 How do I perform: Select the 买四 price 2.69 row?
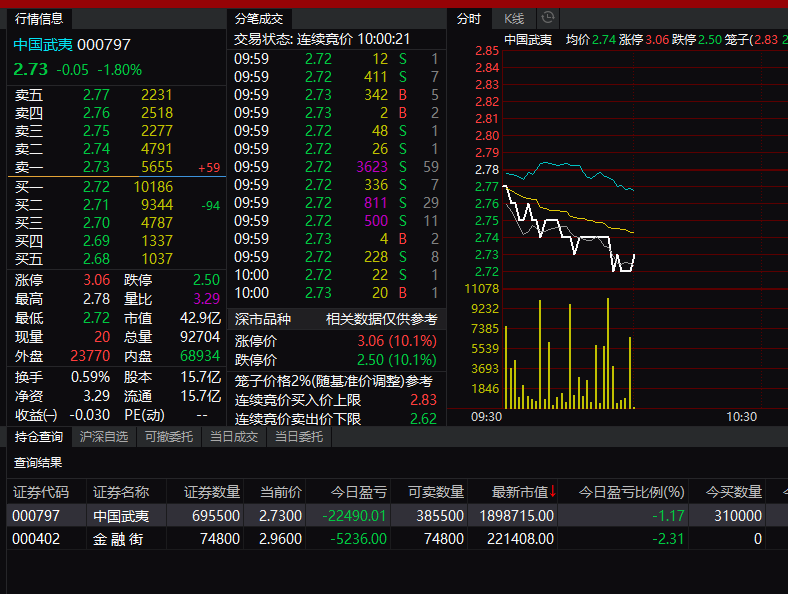(117, 241)
